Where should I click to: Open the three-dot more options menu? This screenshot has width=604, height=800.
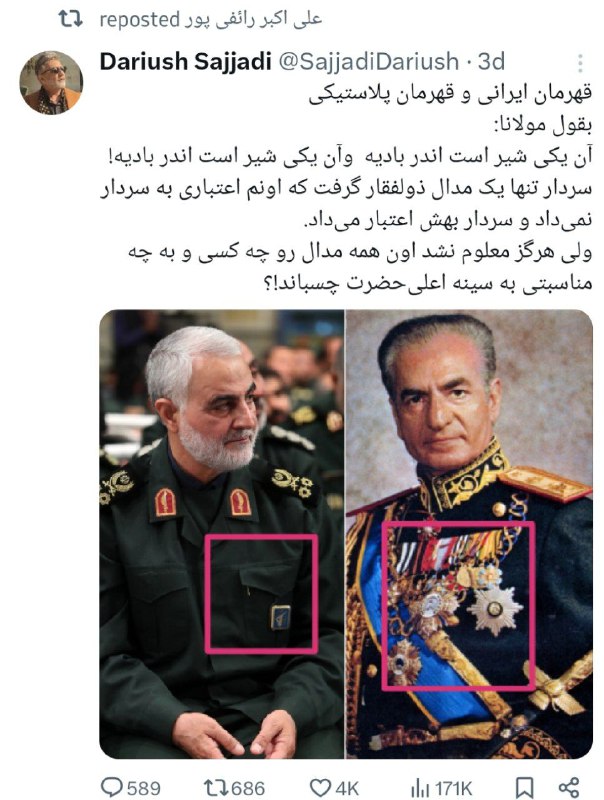tap(580, 63)
